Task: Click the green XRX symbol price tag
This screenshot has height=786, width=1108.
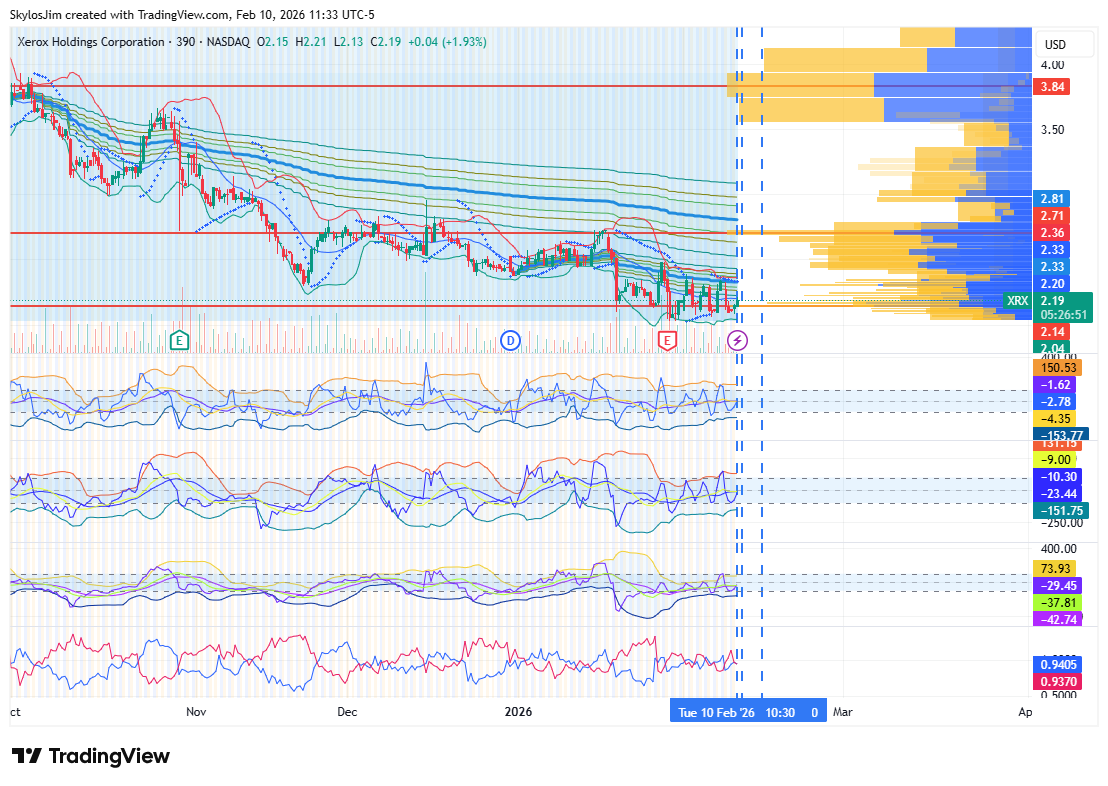Action: pyautogui.click(x=1017, y=301)
